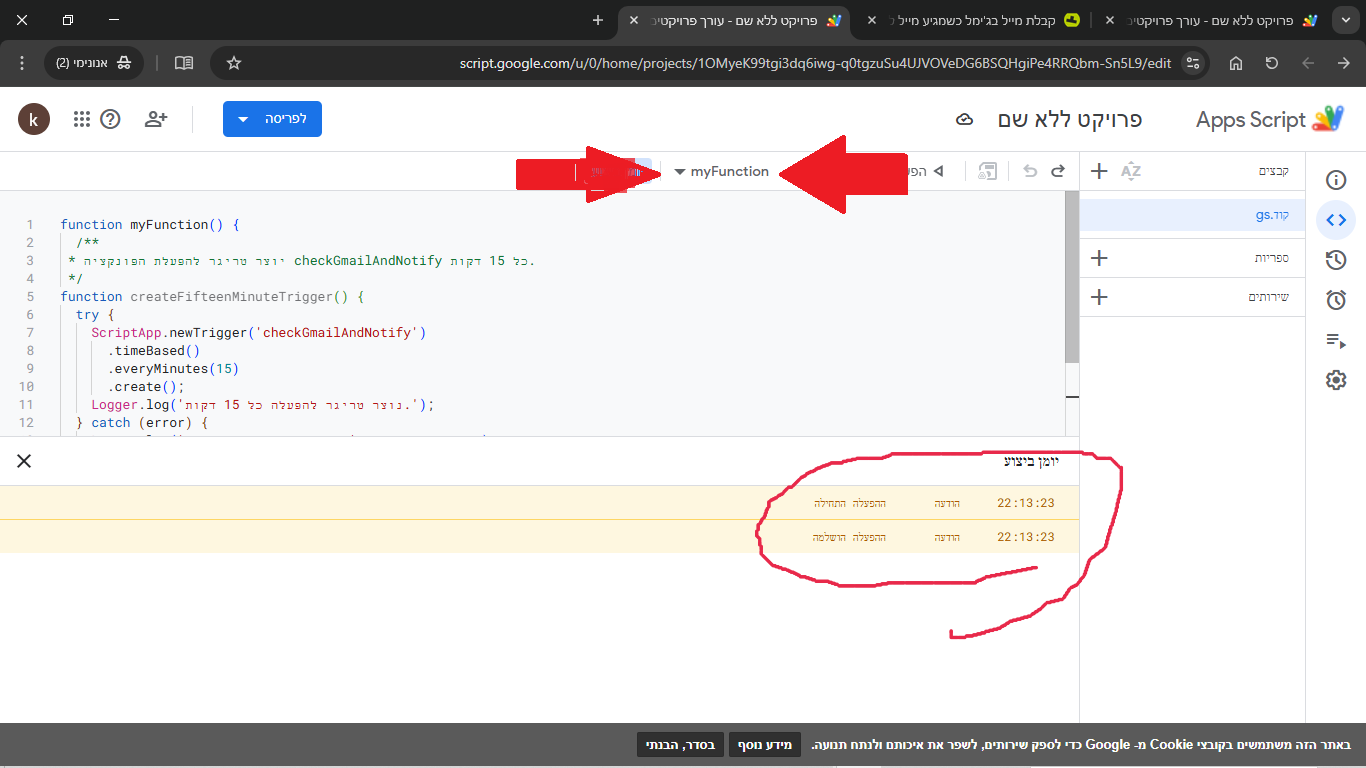Viewport: 1366px width, 768px height.
Task: Close the active פרויקט ללא שם tab
Action: (633, 20)
